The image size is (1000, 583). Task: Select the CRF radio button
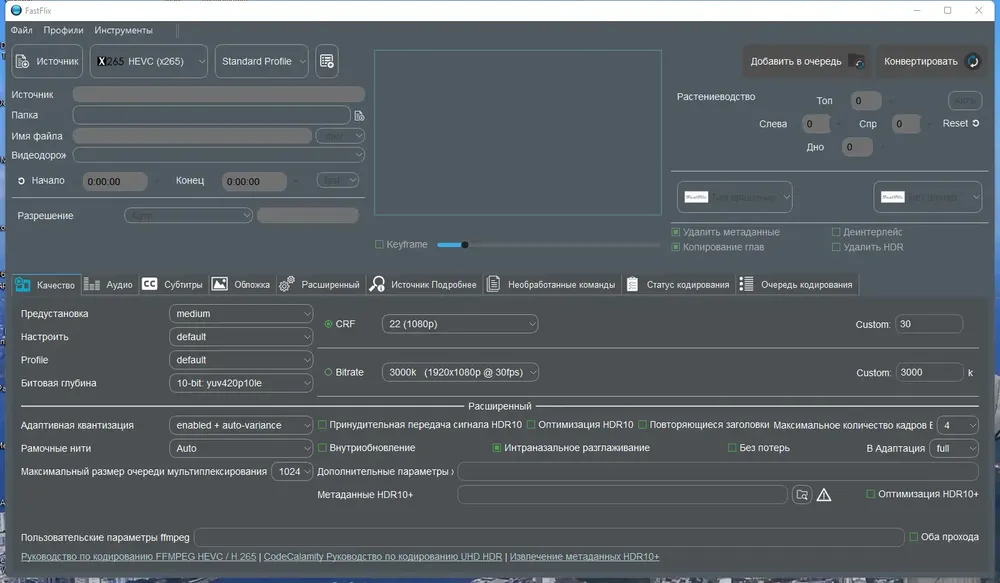tap(328, 324)
